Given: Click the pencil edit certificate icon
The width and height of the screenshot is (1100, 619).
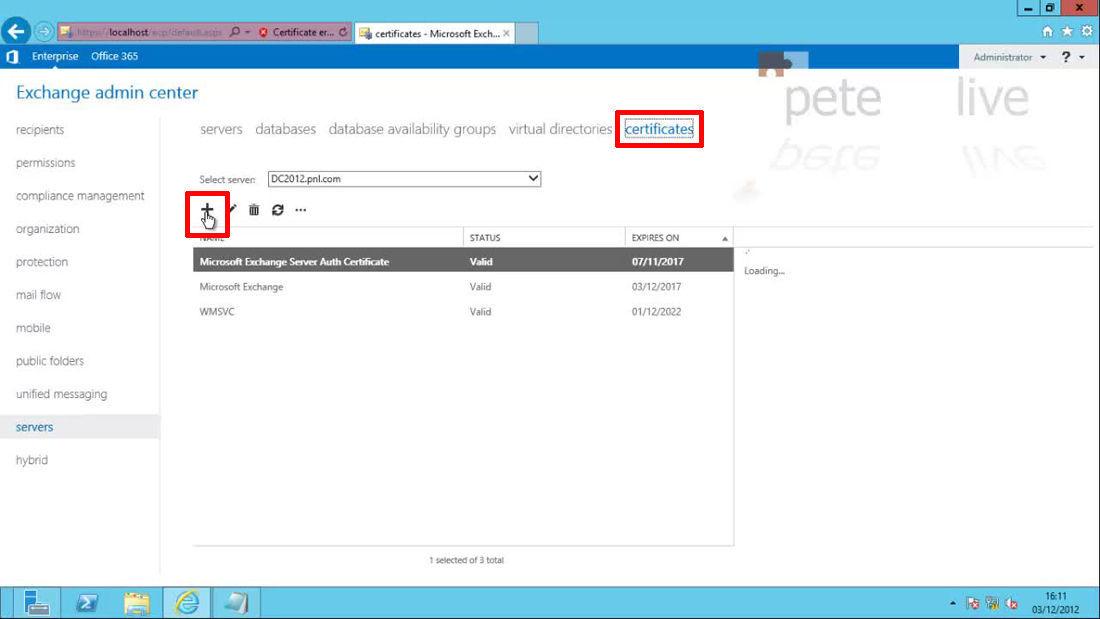Looking at the screenshot, I should (232, 210).
